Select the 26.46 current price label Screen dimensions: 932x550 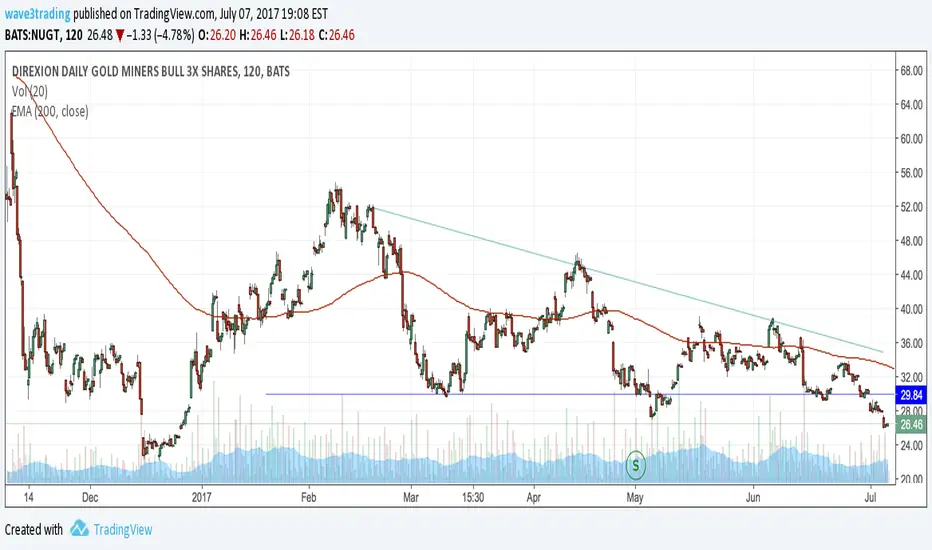click(911, 424)
